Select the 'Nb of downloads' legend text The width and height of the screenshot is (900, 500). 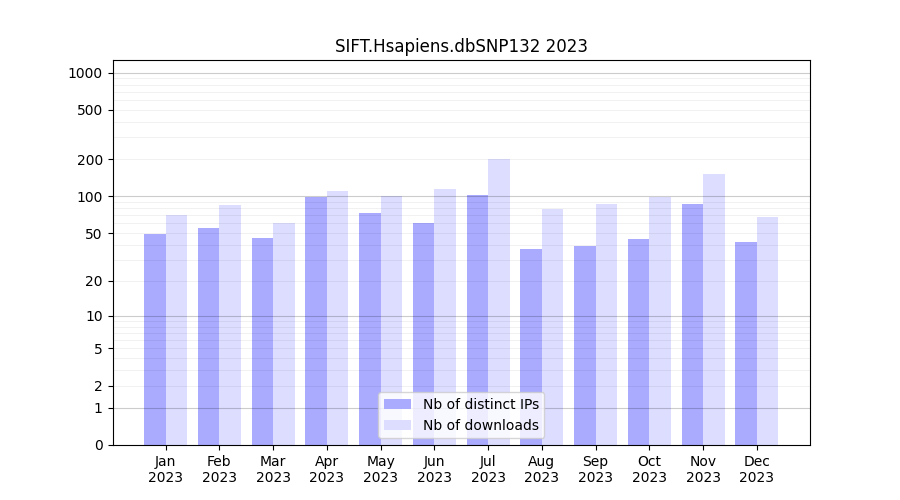480,425
